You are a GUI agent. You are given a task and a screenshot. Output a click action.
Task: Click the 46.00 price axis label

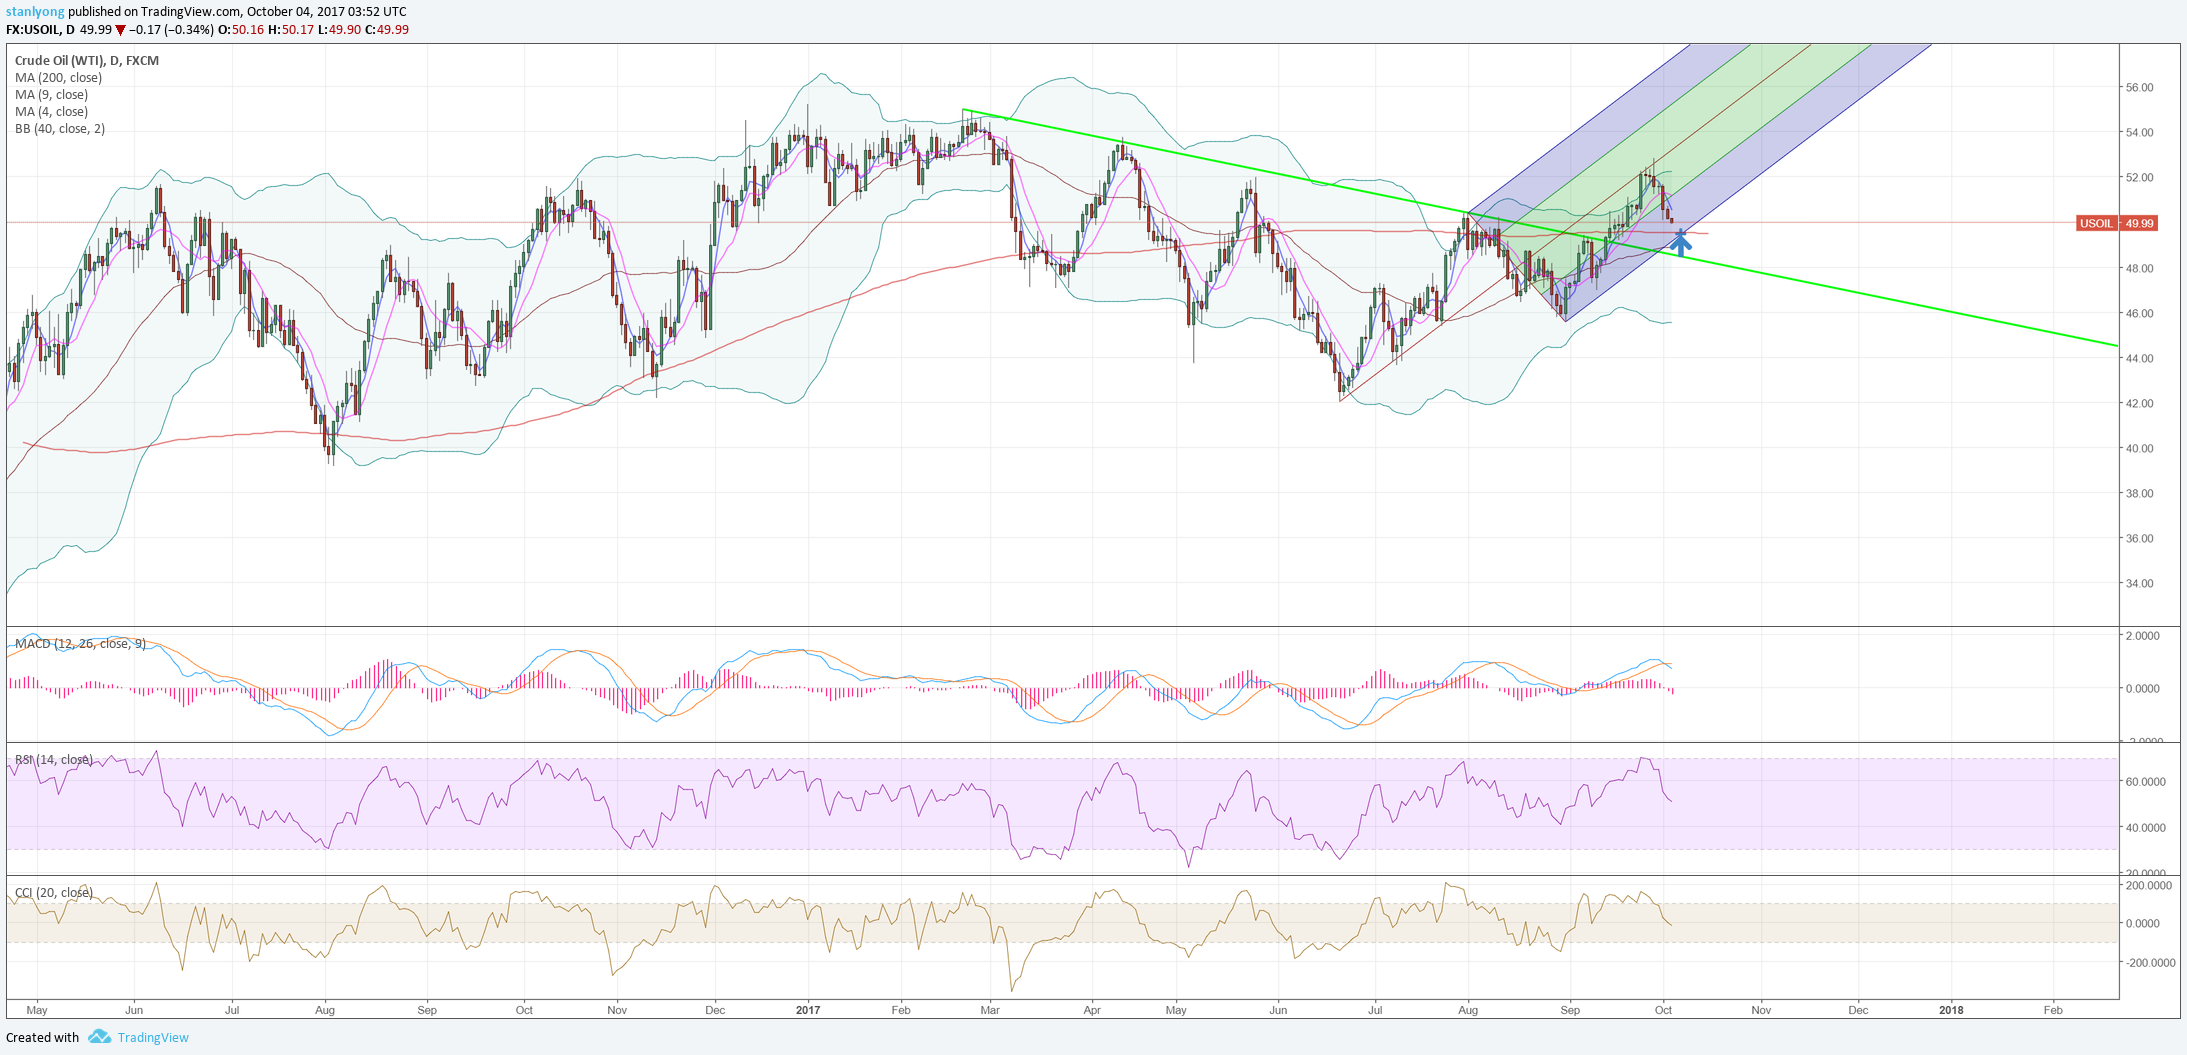point(2139,313)
